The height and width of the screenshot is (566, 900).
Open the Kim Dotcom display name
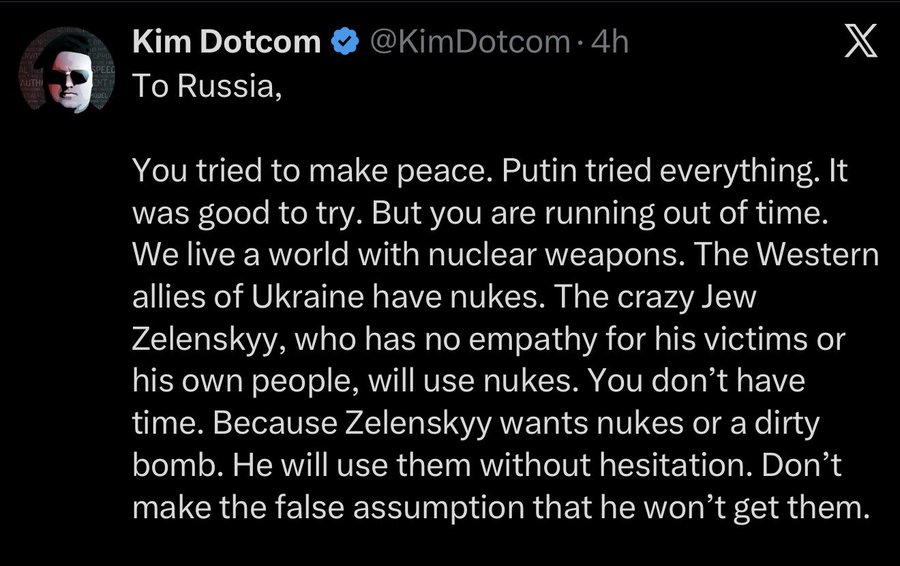tap(227, 42)
